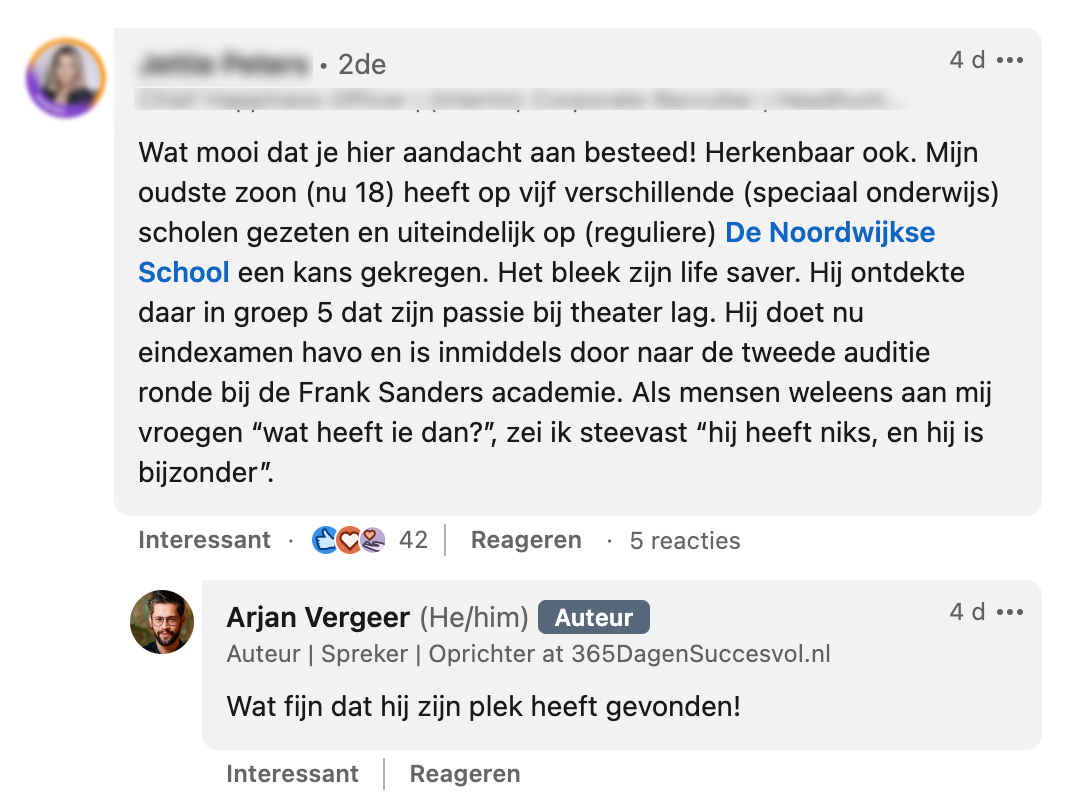Mark the top comment as Interessant

tap(204, 540)
